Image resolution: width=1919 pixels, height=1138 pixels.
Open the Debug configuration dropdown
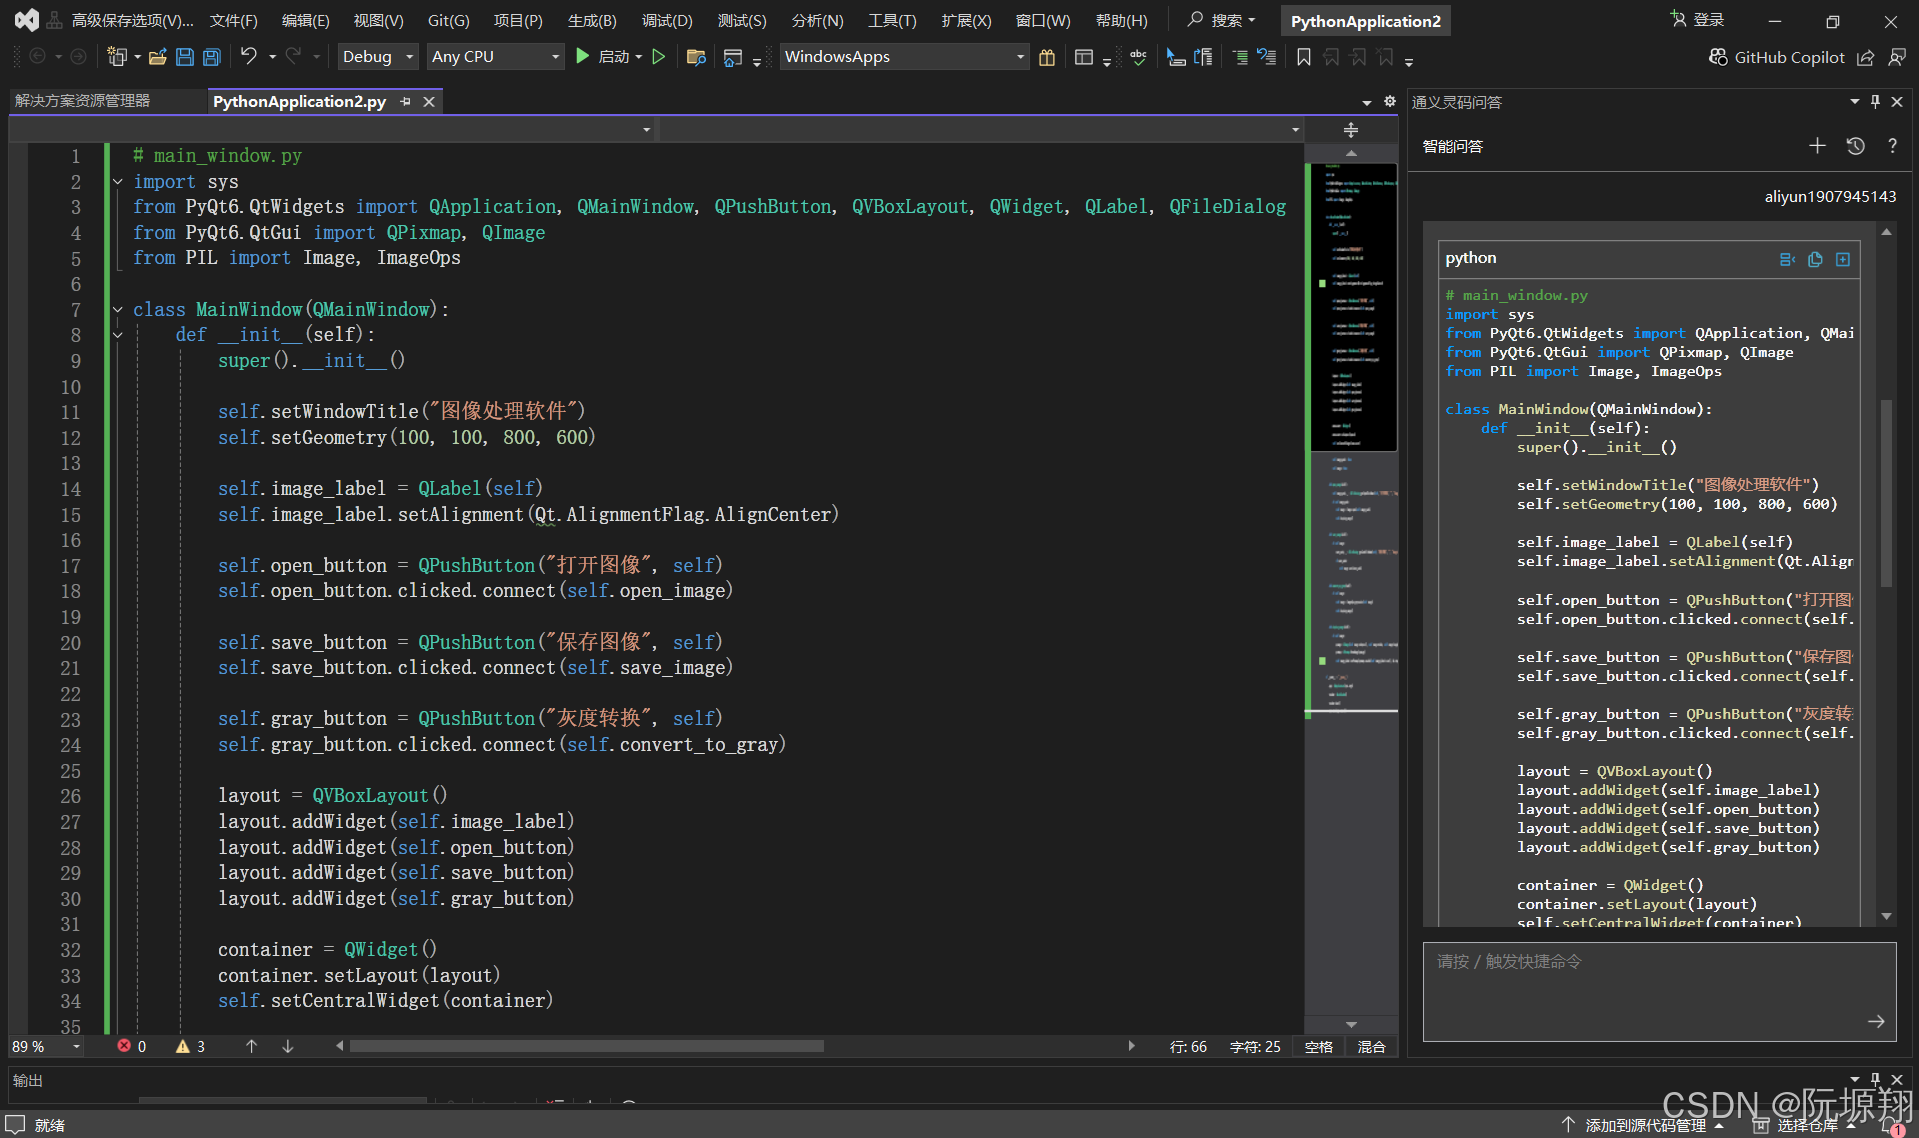(378, 57)
